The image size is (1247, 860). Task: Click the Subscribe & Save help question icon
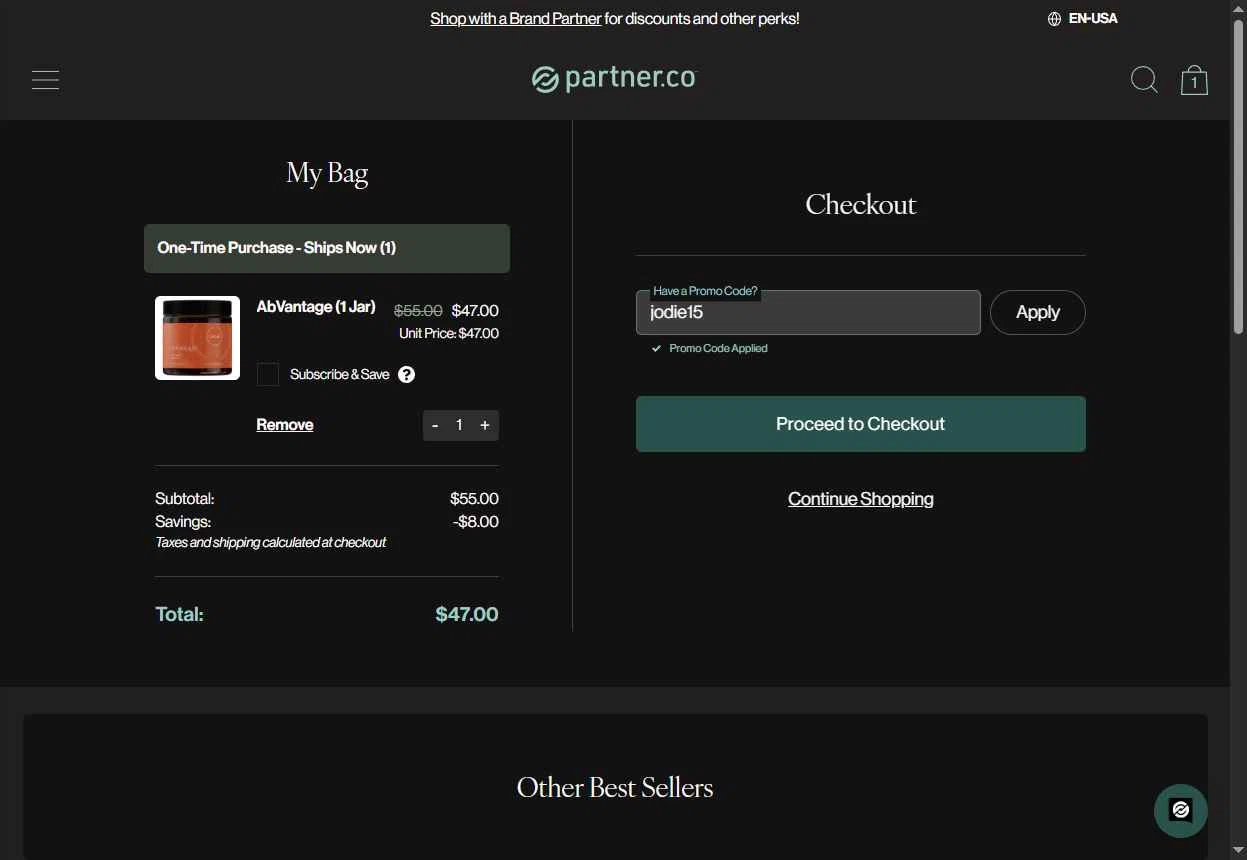click(406, 375)
